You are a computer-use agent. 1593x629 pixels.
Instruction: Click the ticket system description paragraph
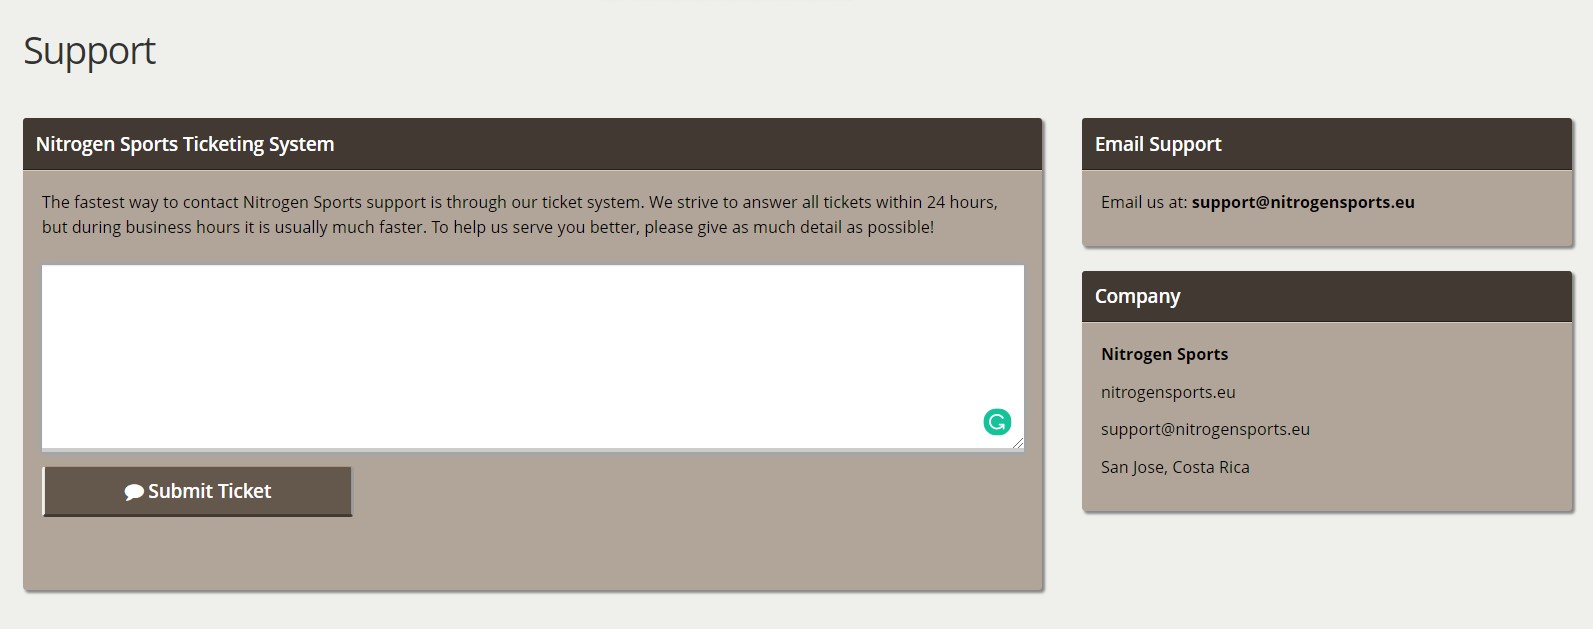point(520,214)
